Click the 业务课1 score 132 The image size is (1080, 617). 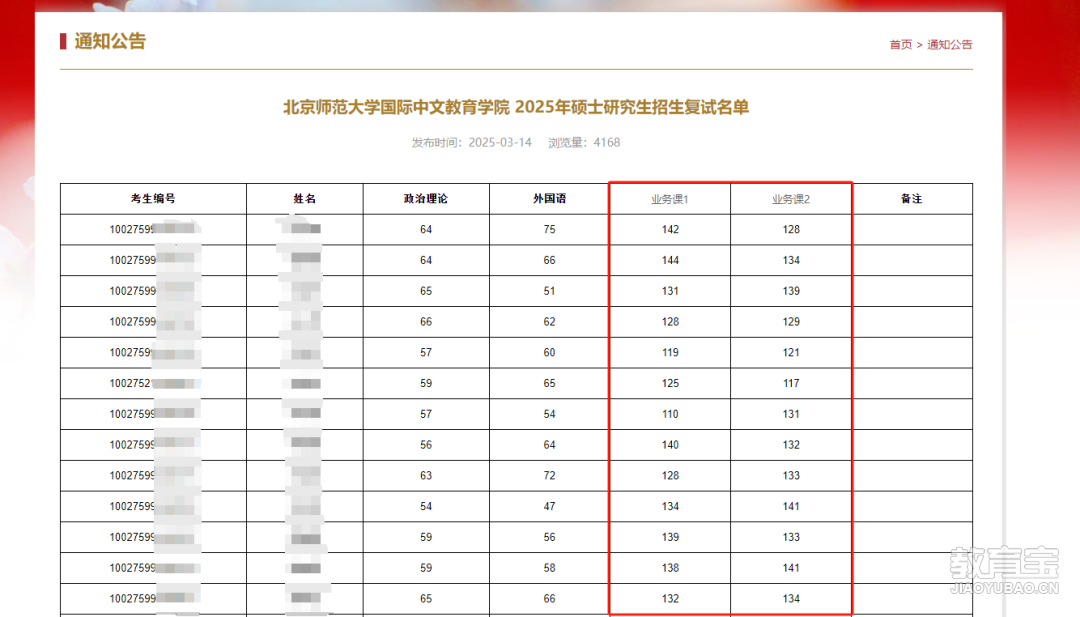click(x=670, y=598)
